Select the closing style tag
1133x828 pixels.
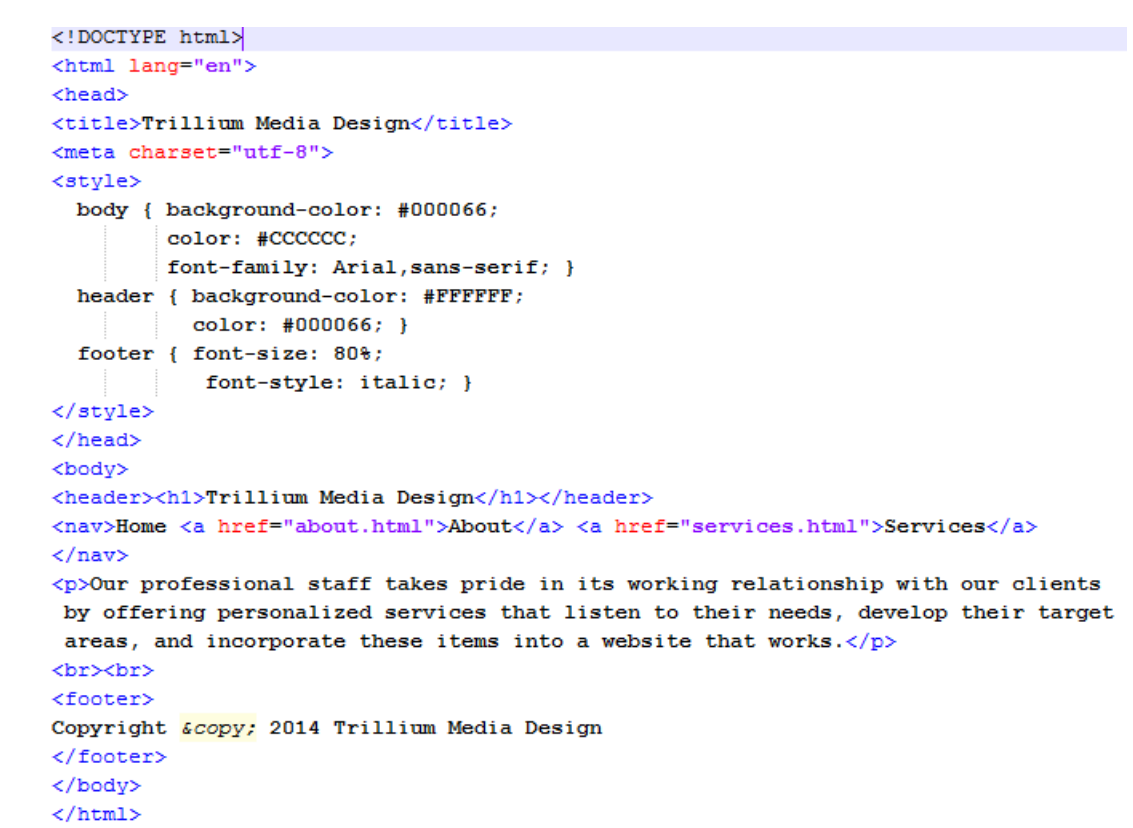[103, 412]
